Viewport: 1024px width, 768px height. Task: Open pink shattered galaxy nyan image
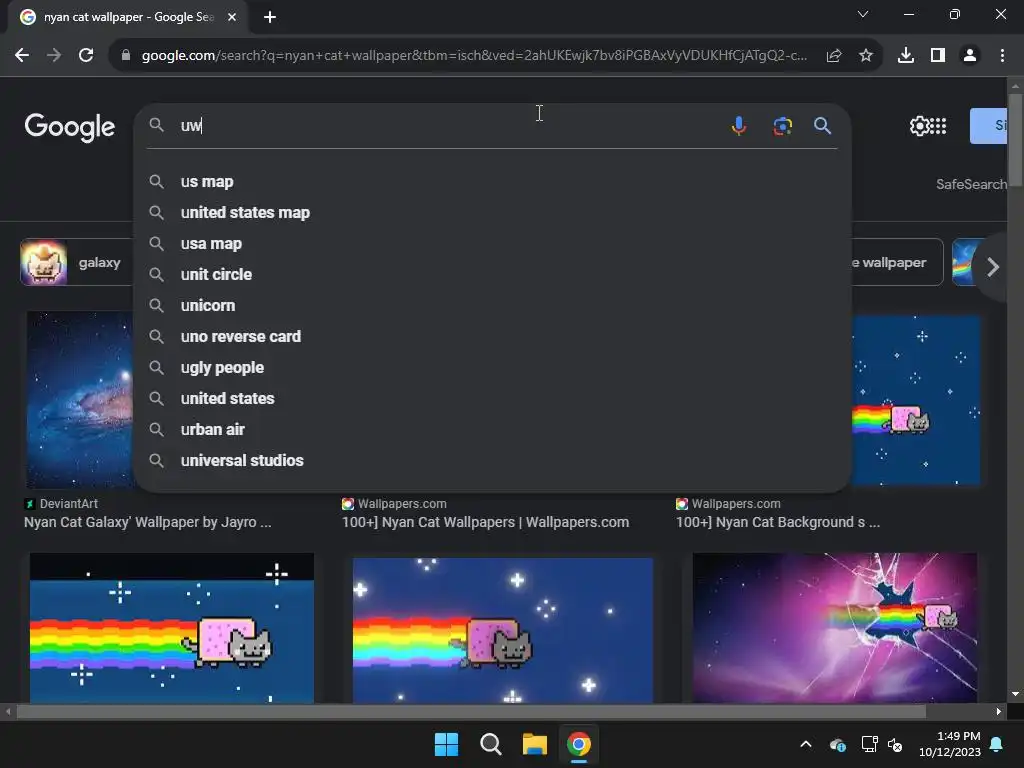[x=835, y=628]
